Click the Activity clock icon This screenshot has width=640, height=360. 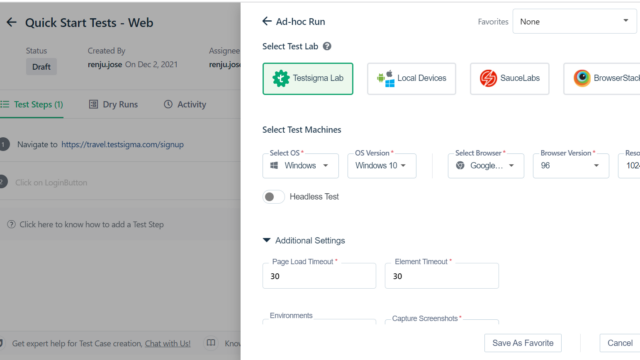(x=168, y=104)
